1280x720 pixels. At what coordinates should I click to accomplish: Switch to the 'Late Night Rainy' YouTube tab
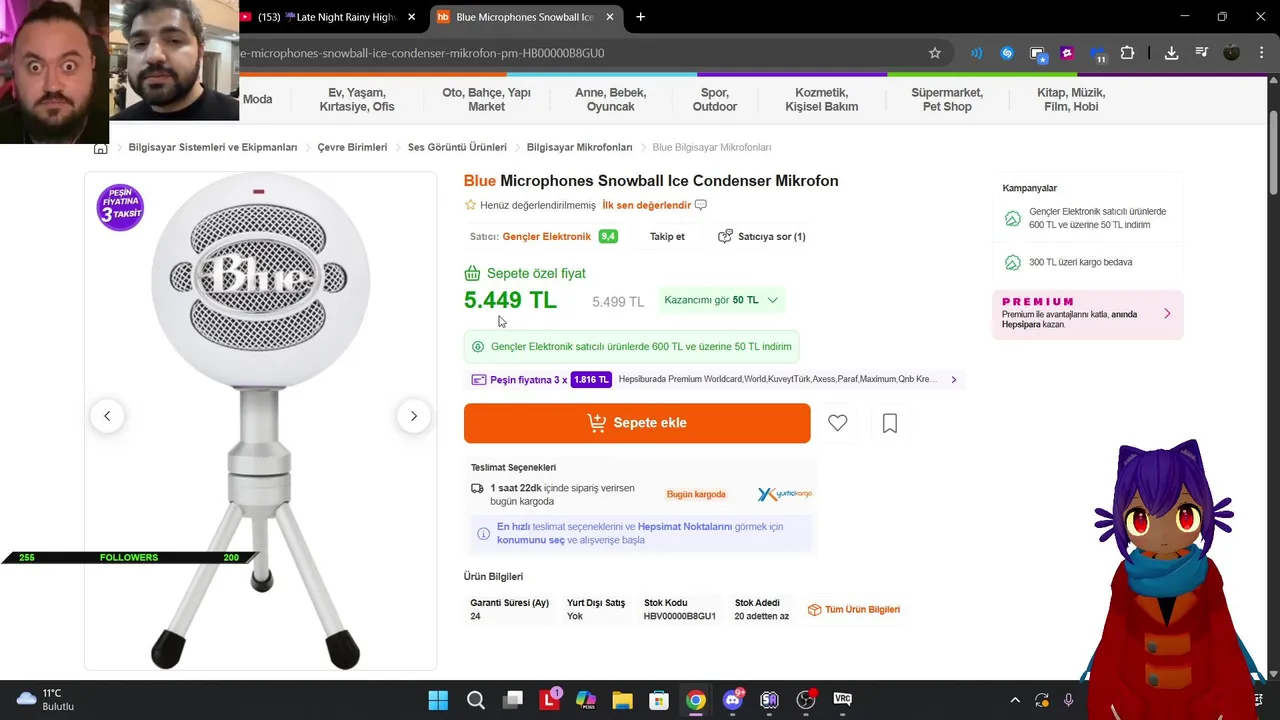point(326,17)
